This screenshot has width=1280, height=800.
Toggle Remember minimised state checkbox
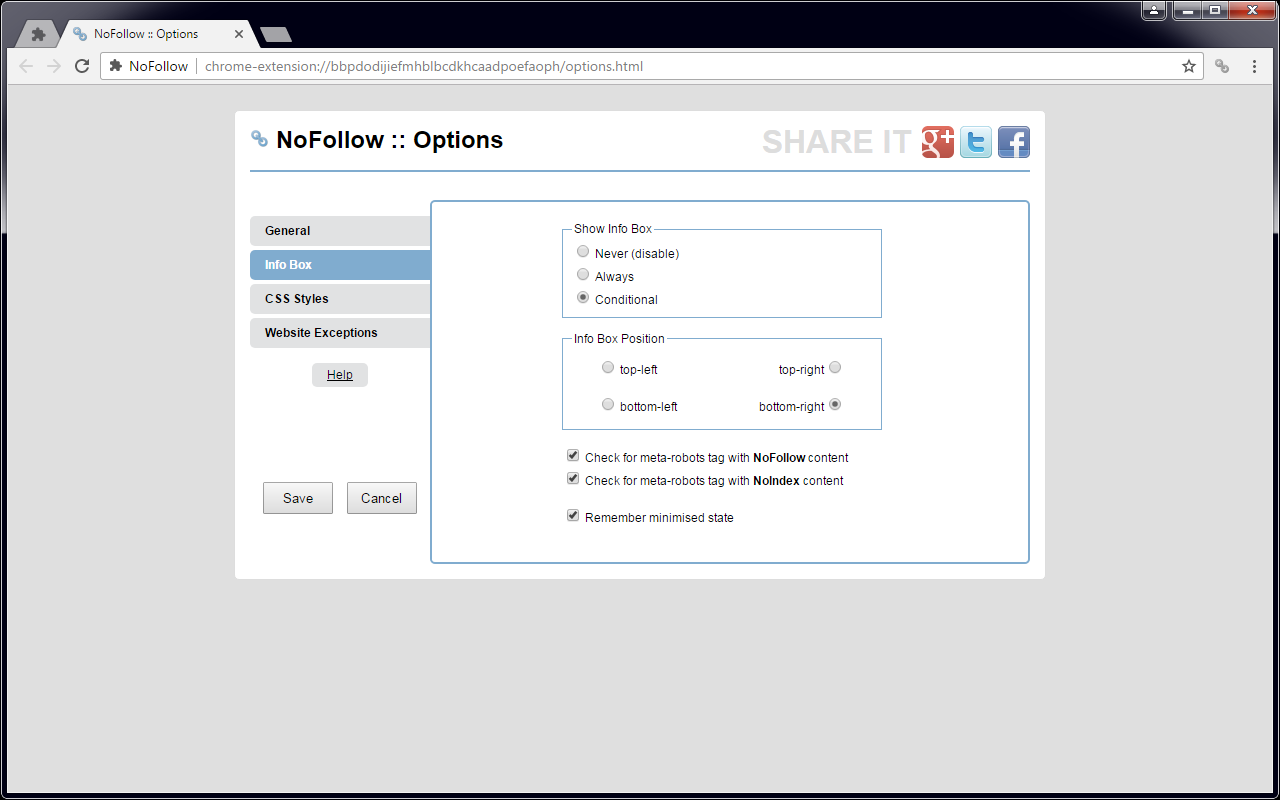point(573,516)
